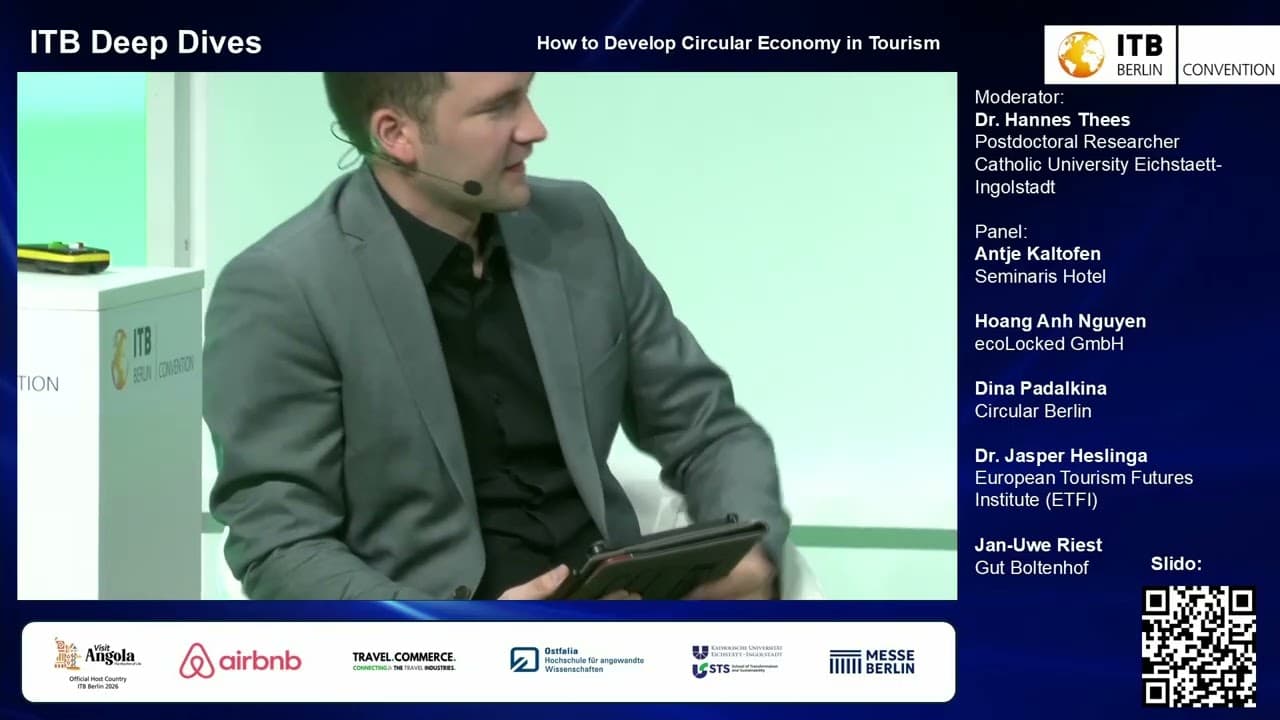The image size is (1280, 720).
Task: Select Dina Padalkina from Circular Berlin
Action: point(1038,388)
